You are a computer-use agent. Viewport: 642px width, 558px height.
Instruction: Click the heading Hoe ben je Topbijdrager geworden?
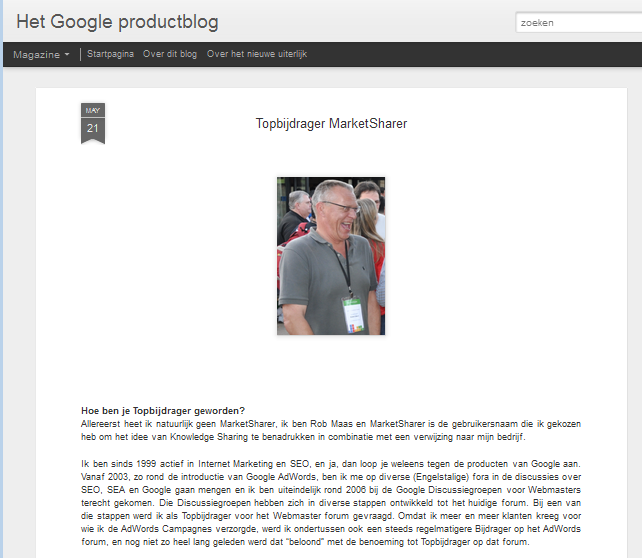[163, 411]
